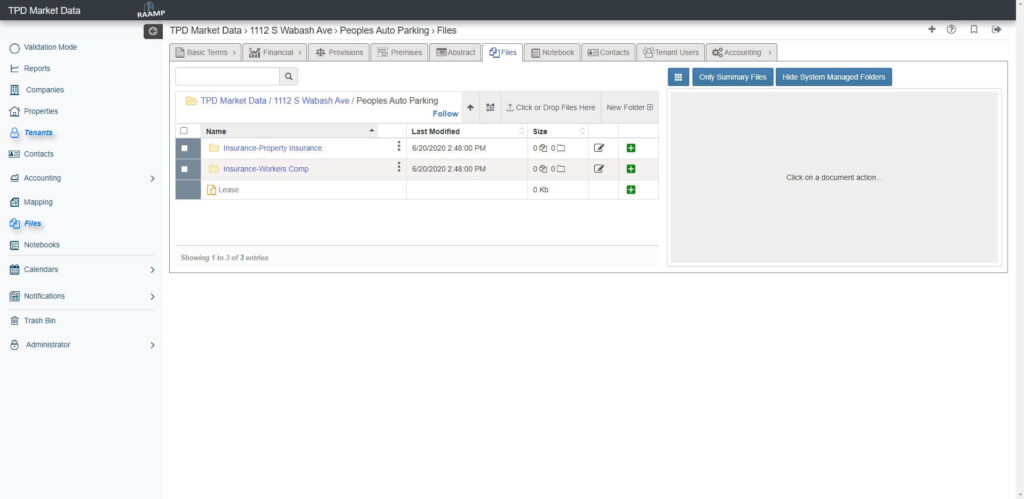
Task: Click the logout arrow icon
Action: point(996,30)
